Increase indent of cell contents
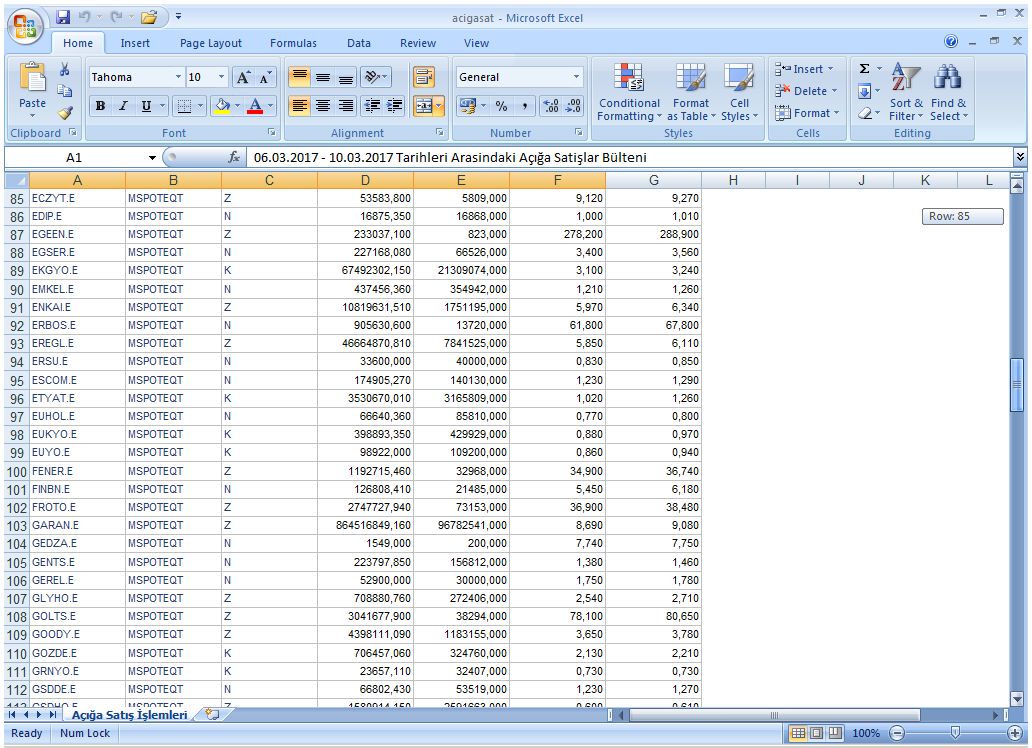The image size is (1032, 748). pyautogui.click(x=394, y=105)
